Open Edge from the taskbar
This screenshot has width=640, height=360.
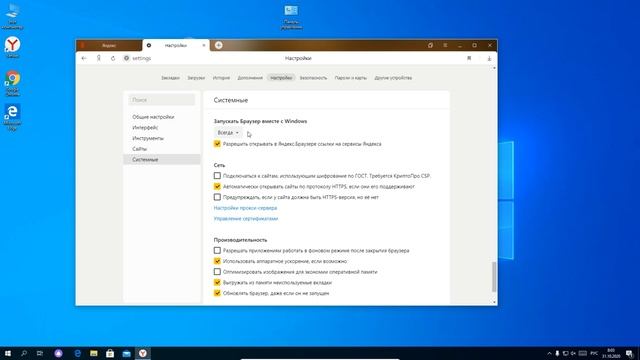pos(77,353)
